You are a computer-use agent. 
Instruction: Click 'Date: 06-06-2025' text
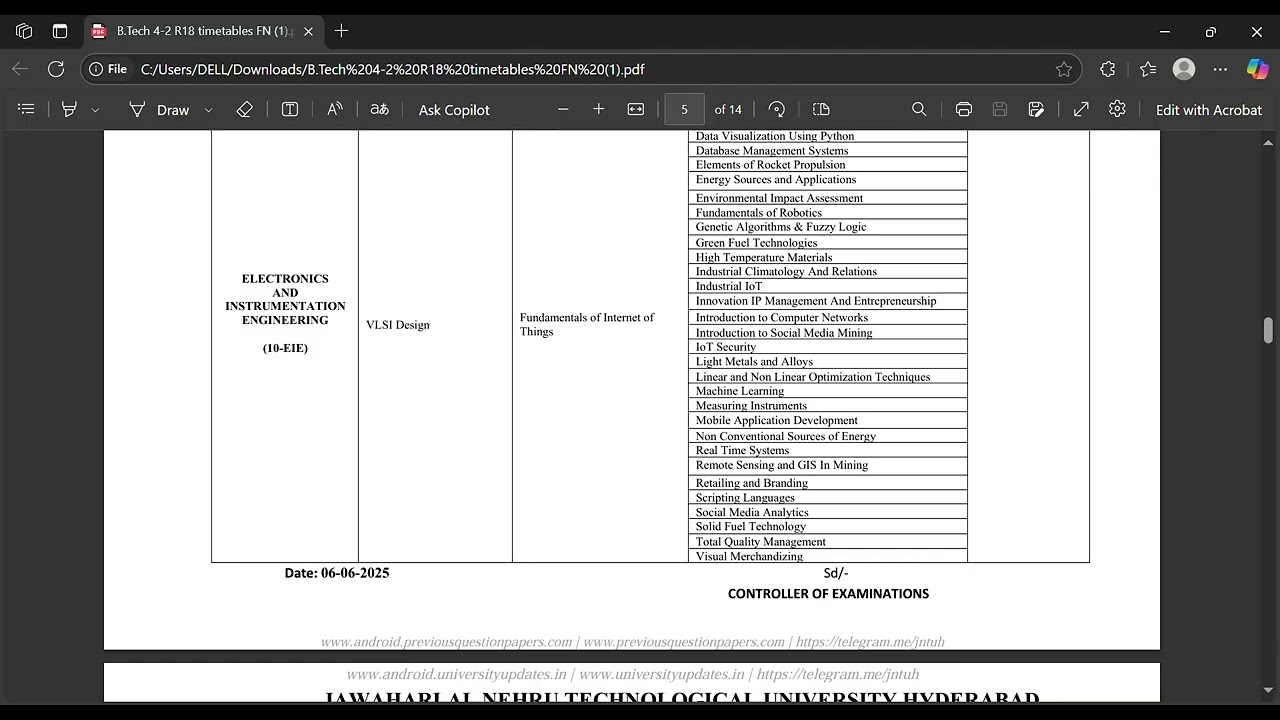[337, 573]
